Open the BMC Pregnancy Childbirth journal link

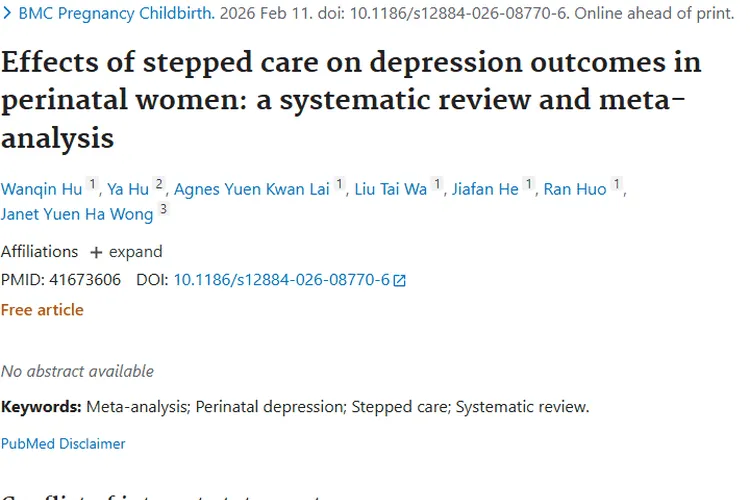pos(116,15)
